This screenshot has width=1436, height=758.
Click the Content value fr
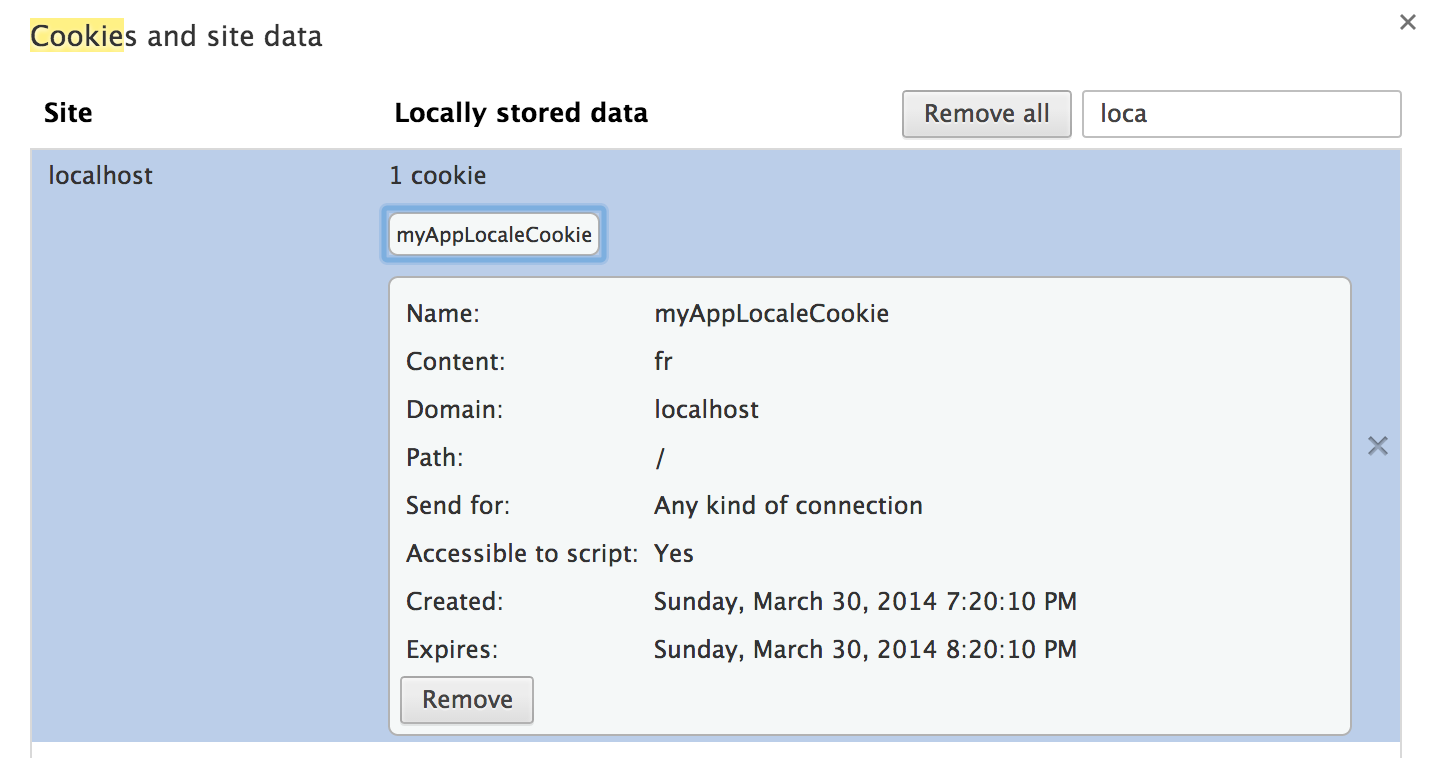click(x=663, y=361)
